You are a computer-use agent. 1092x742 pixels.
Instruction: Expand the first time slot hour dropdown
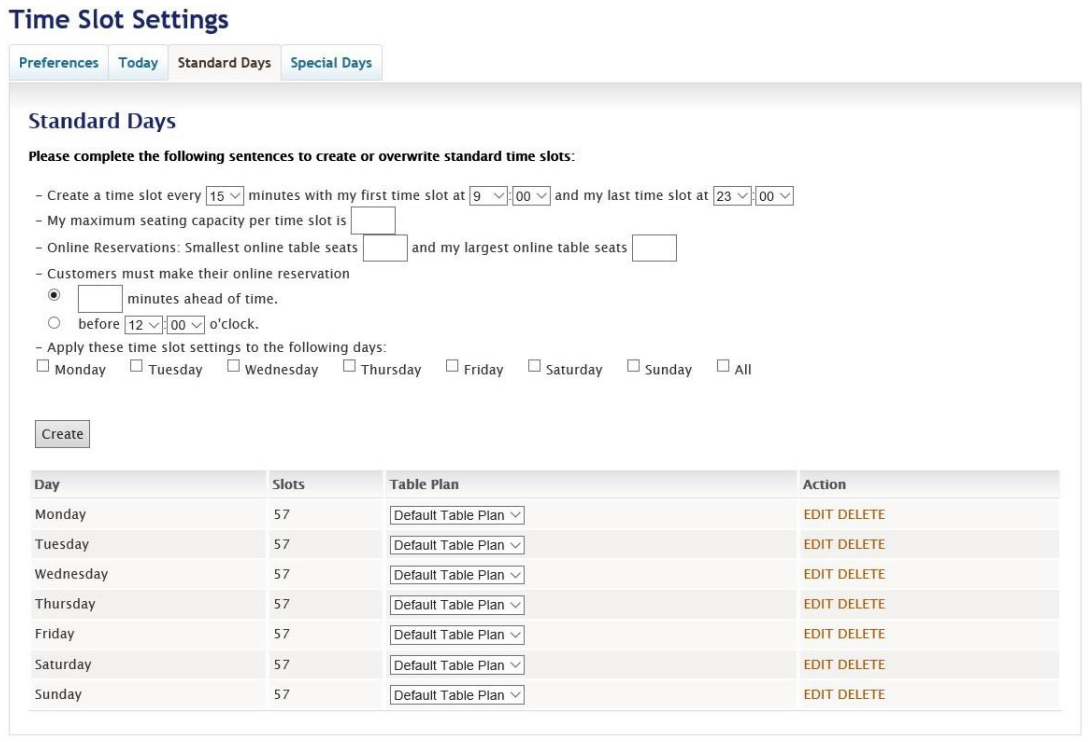488,196
